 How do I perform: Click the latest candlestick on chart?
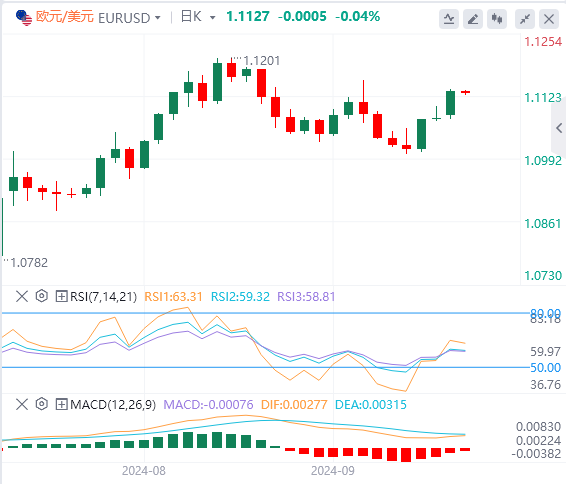(466, 92)
